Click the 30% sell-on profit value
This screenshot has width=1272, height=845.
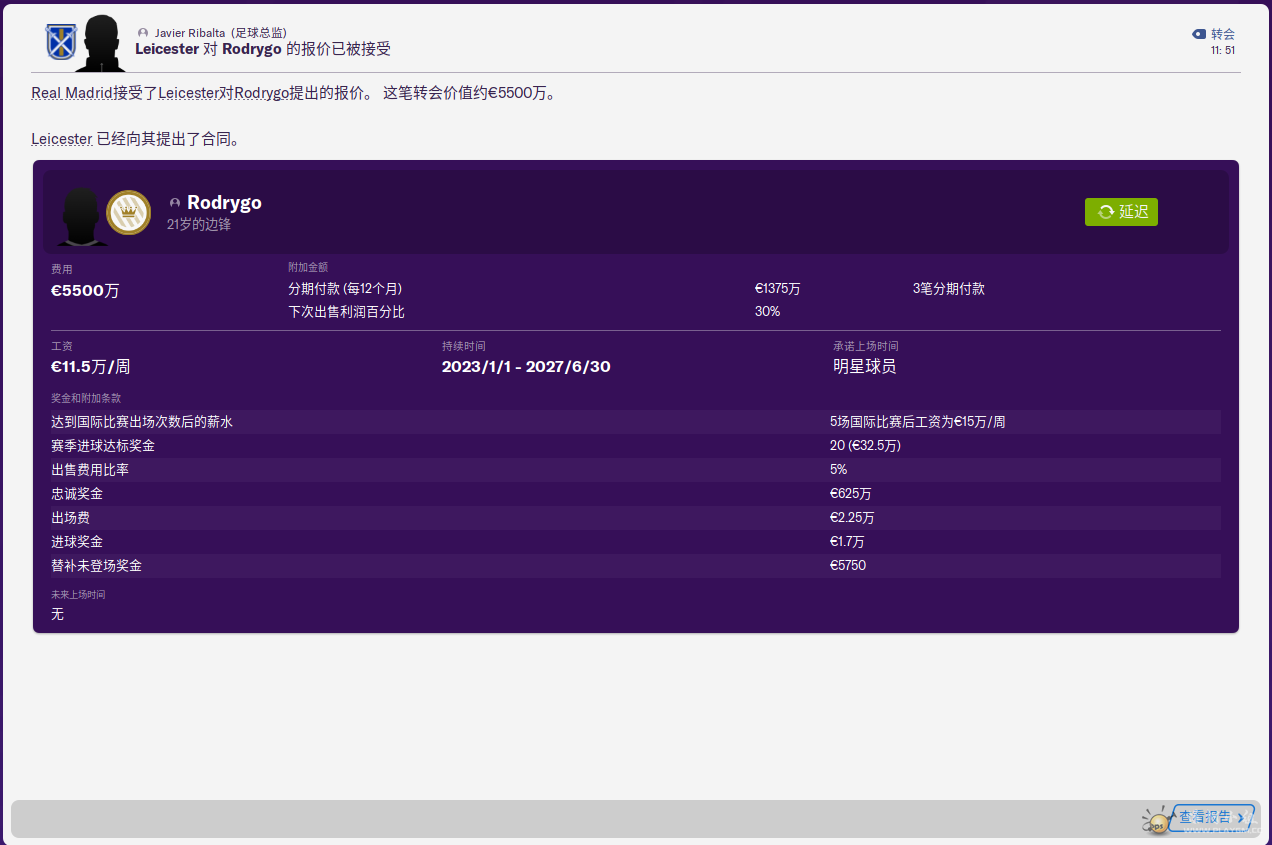[x=767, y=312]
